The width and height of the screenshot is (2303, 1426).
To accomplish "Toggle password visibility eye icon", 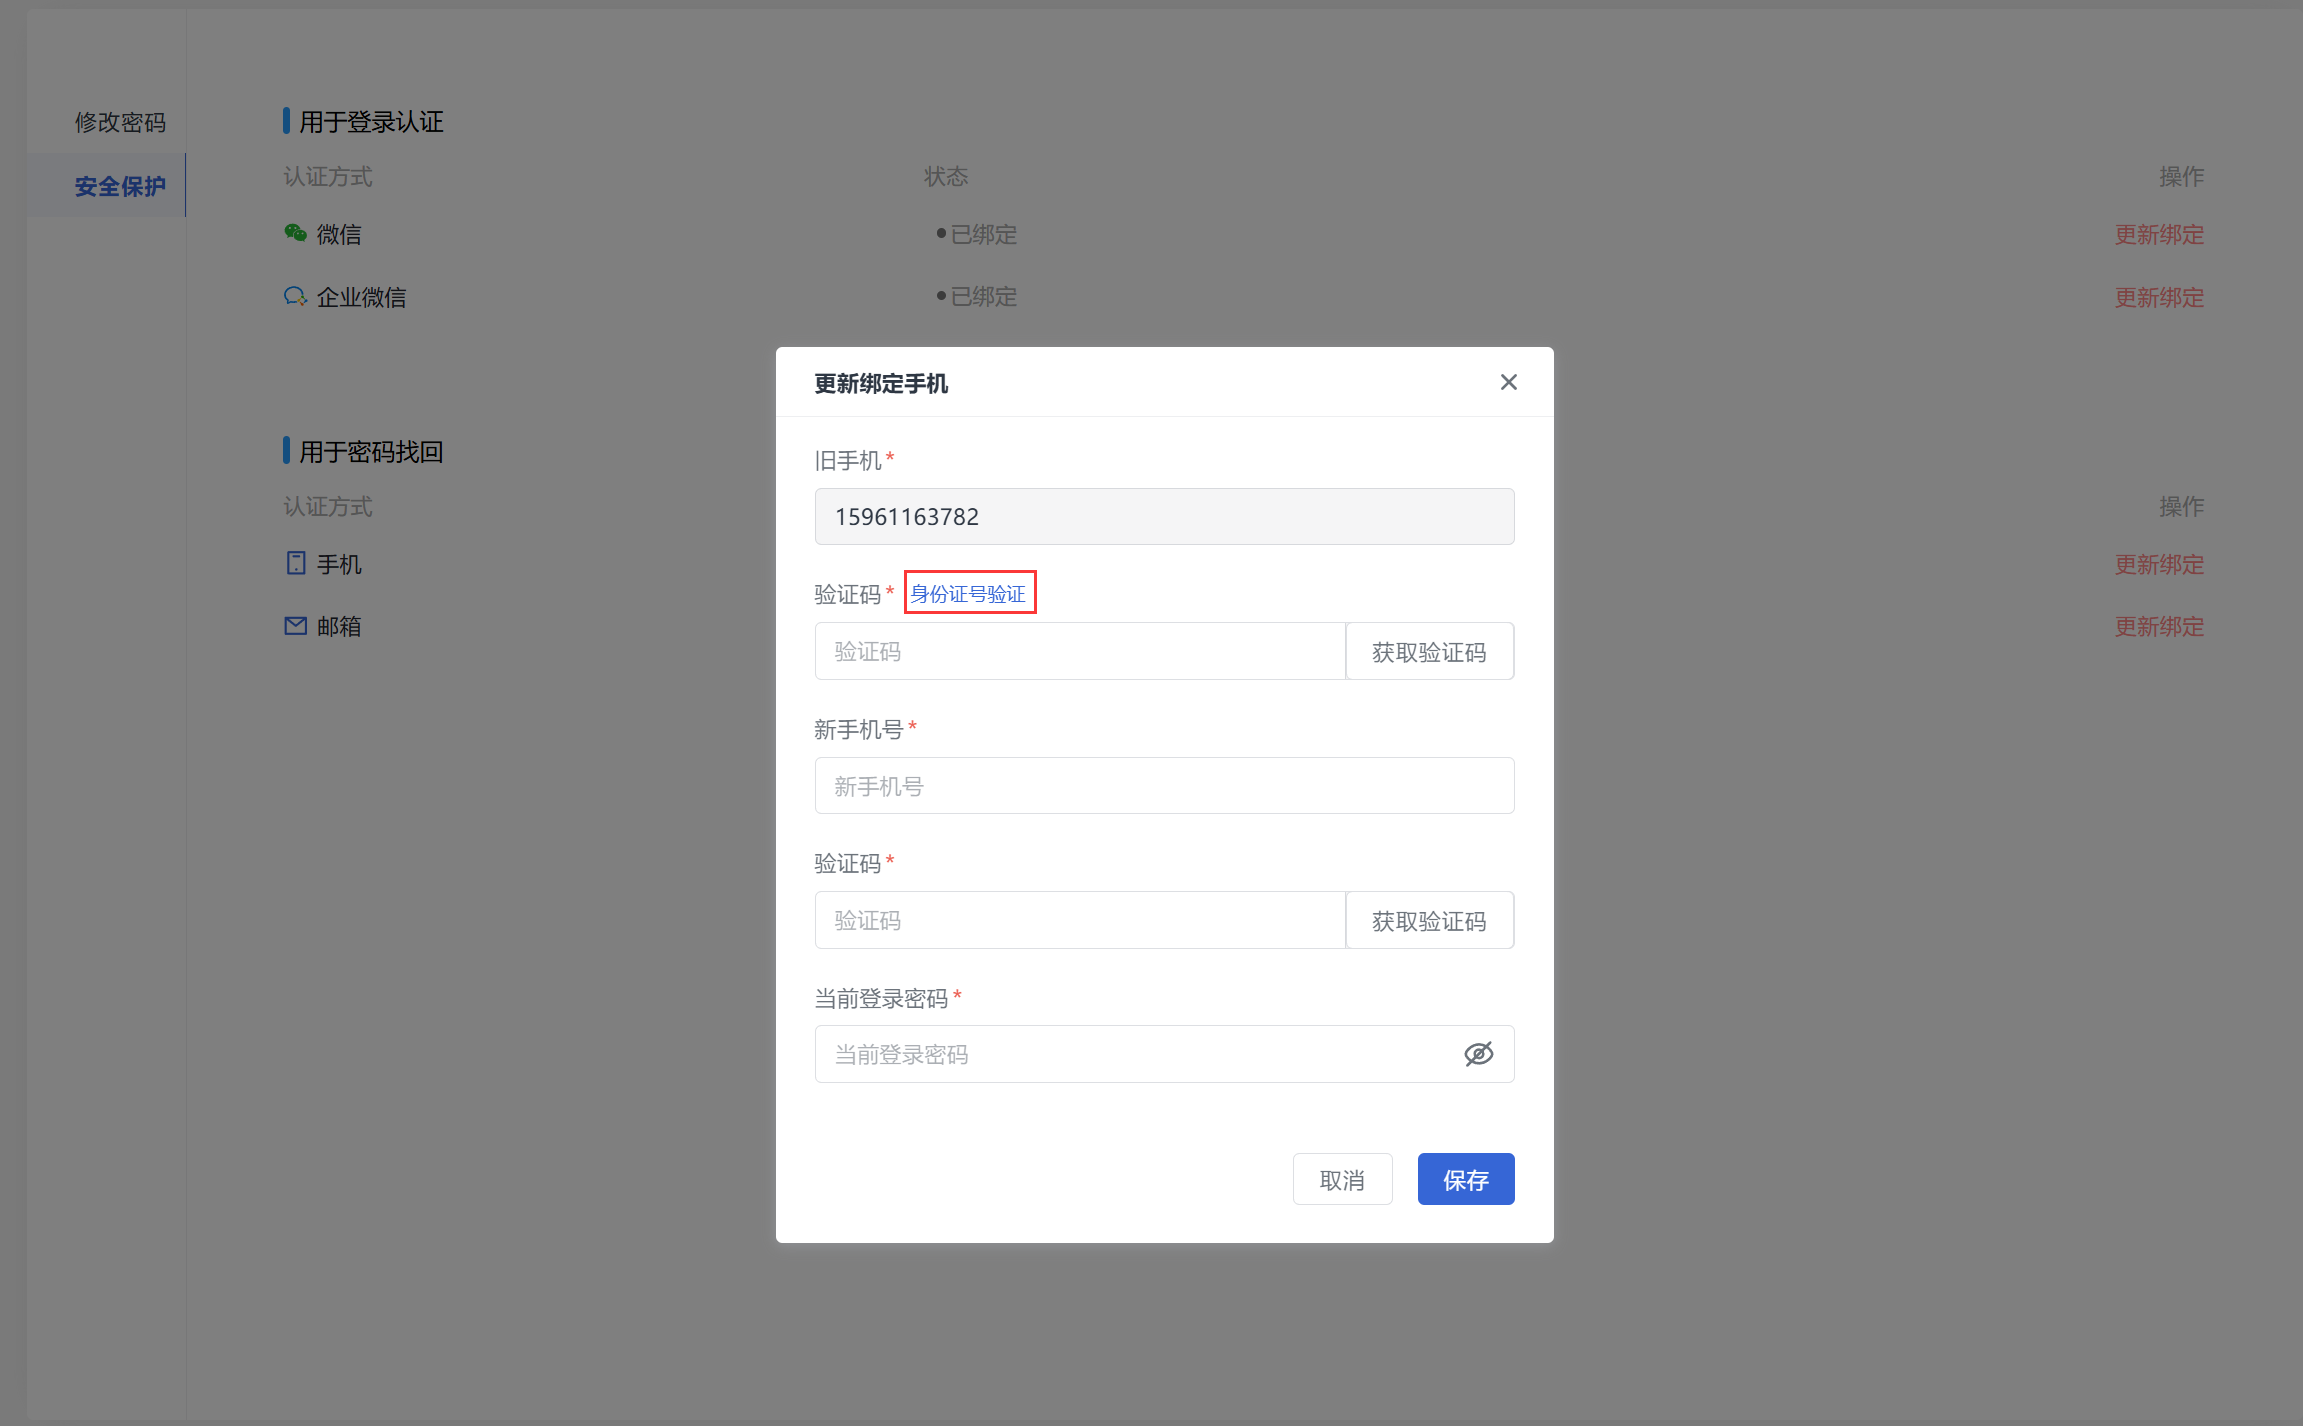I will (x=1478, y=1054).
